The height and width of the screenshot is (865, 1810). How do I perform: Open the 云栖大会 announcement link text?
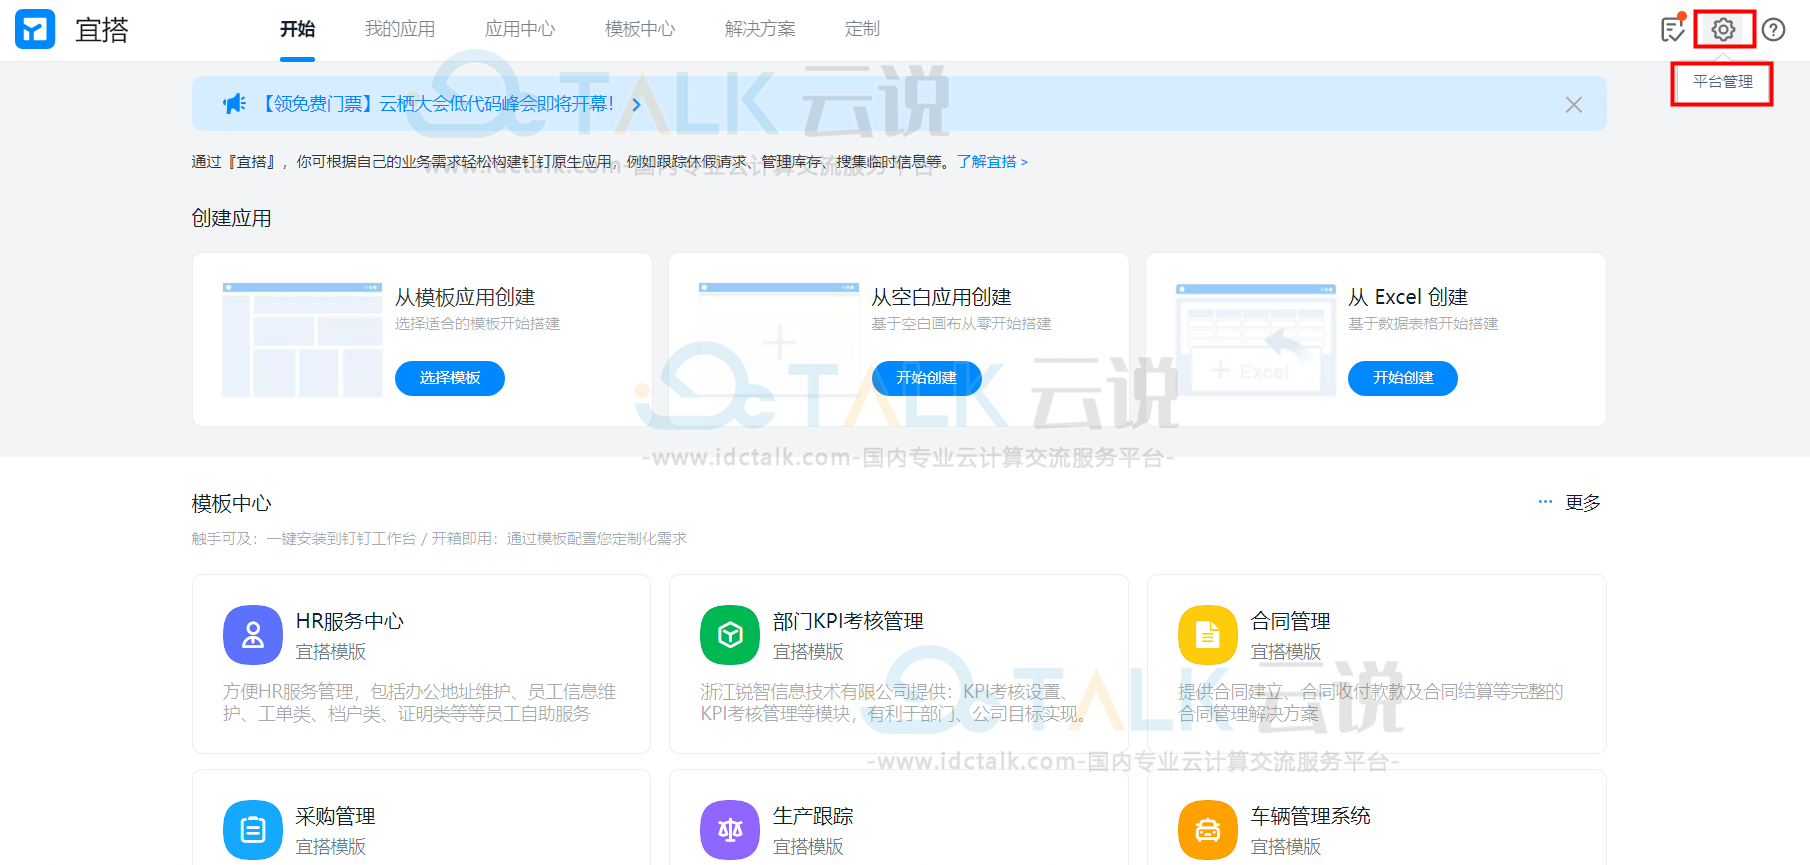[438, 104]
